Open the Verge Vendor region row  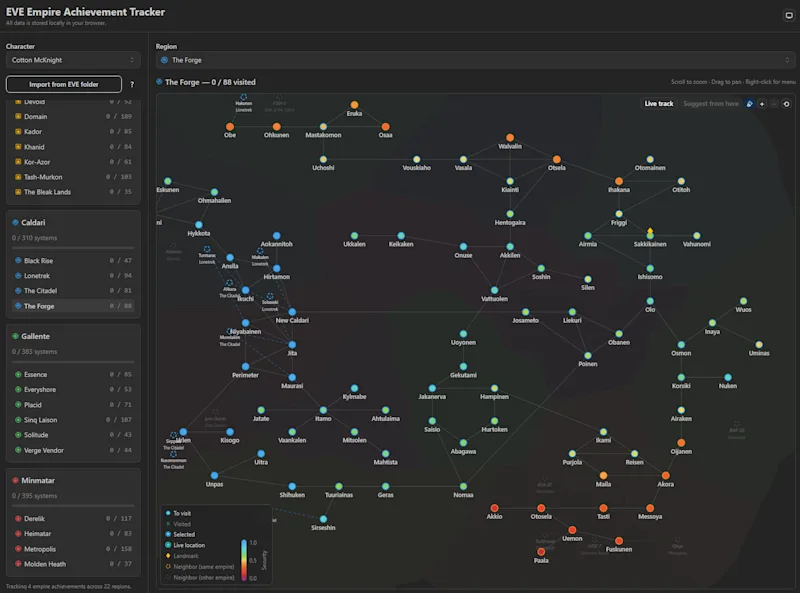[x=73, y=450]
